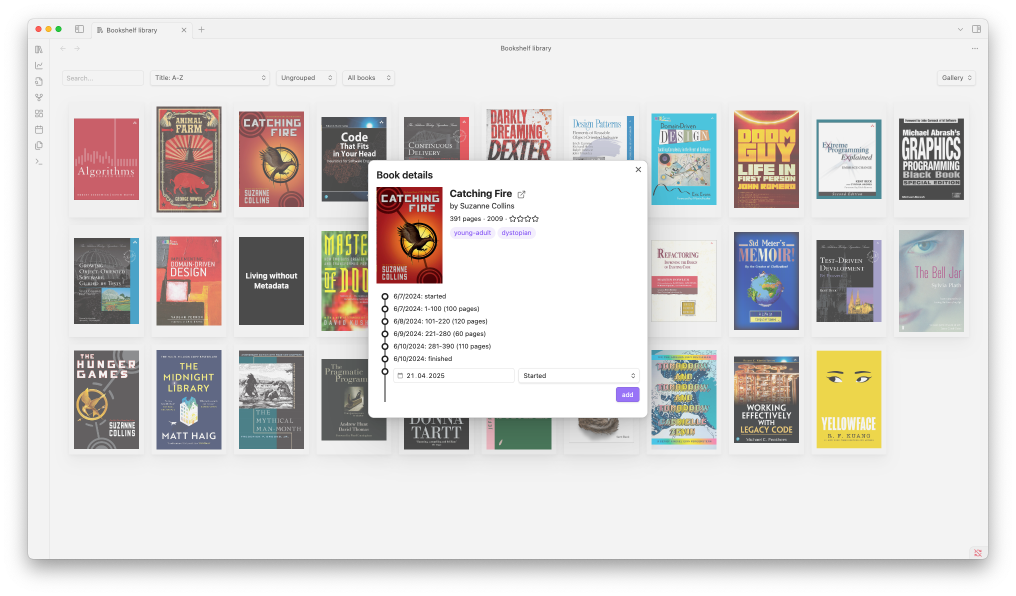This screenshot has height=596, width=1016.
Task: Toggle the left sidebar panel icon
Action: 79,29
